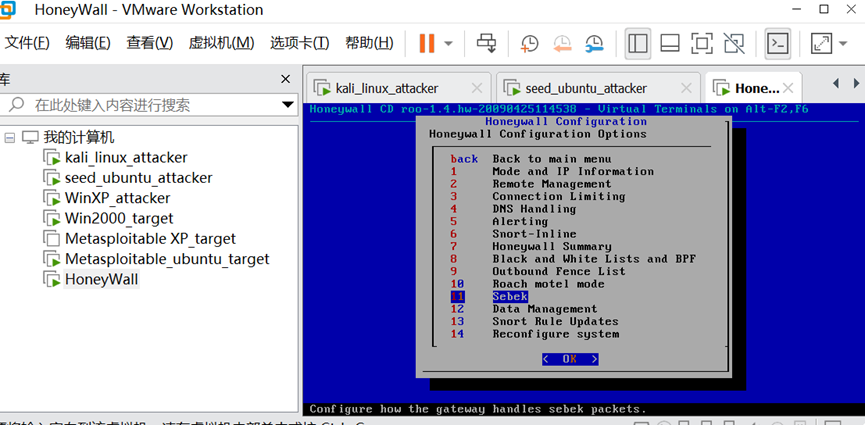Click the Metasploitable XP_target powered-off VM icon
This screenshot has height=425, width=865.
pyautogui.click(x=52, y=239)
